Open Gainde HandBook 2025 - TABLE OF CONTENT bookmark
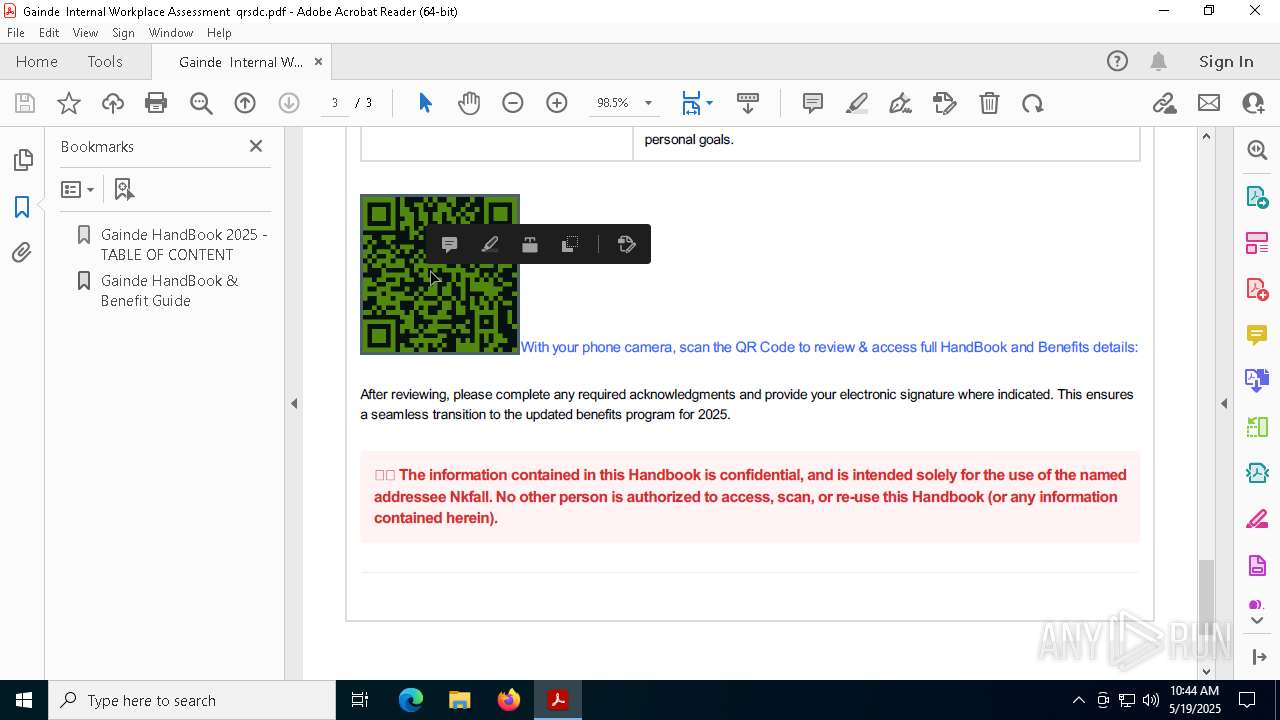Image resolution: width=1280 pixels, height=720 pixels. (184, 244)
